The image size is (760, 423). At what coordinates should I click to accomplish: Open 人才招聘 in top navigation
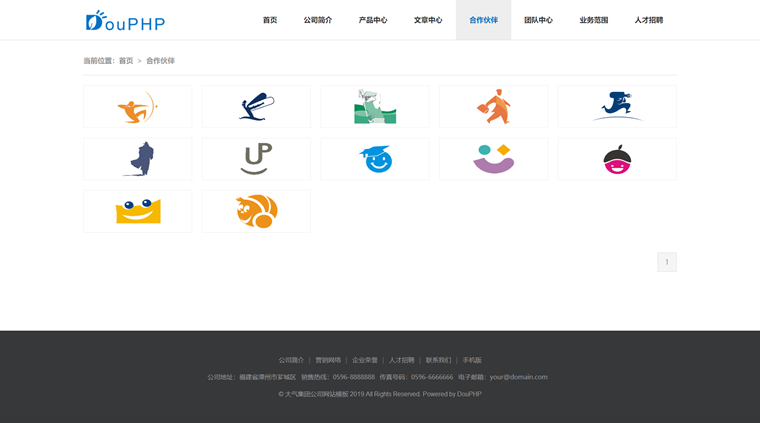(x=649, y=20)
